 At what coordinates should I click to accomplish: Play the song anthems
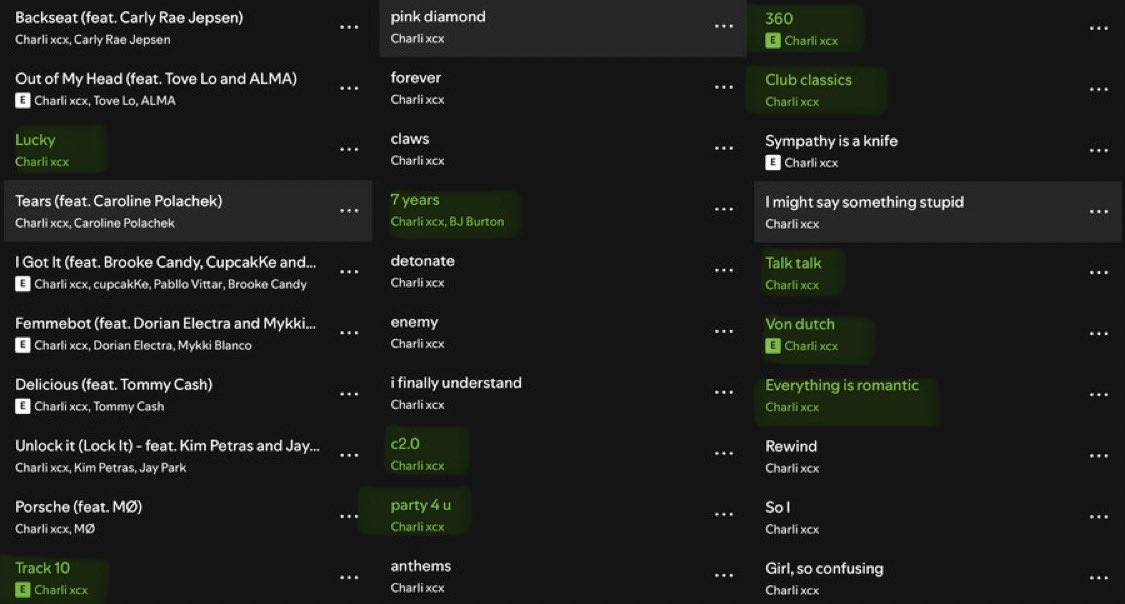(x=420, y=566)
